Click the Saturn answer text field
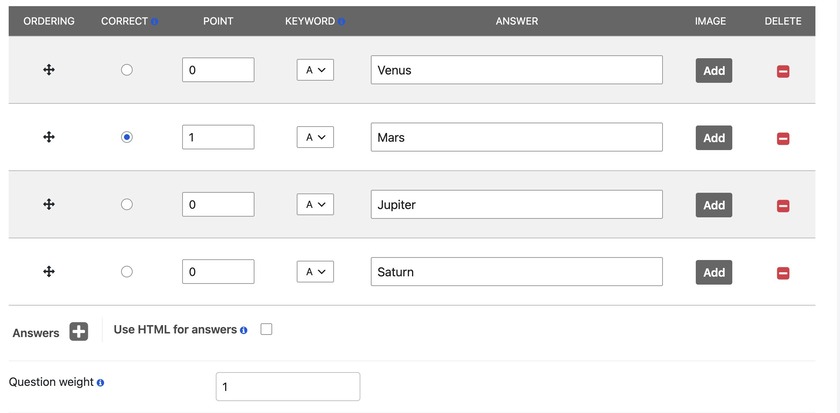 [516, 272]
